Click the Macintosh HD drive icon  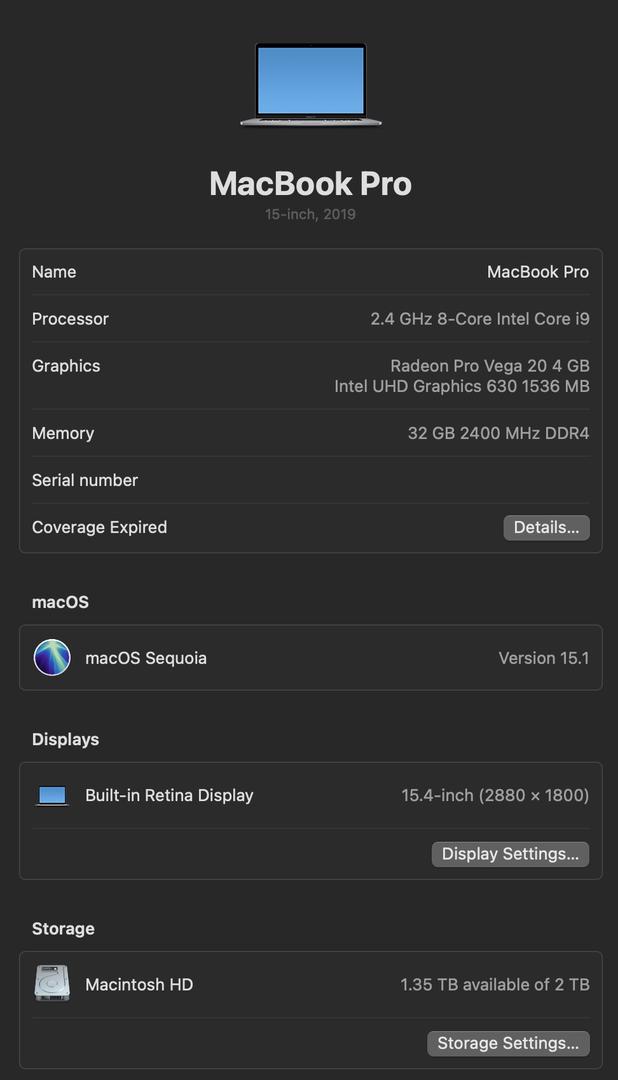(52, 984)
